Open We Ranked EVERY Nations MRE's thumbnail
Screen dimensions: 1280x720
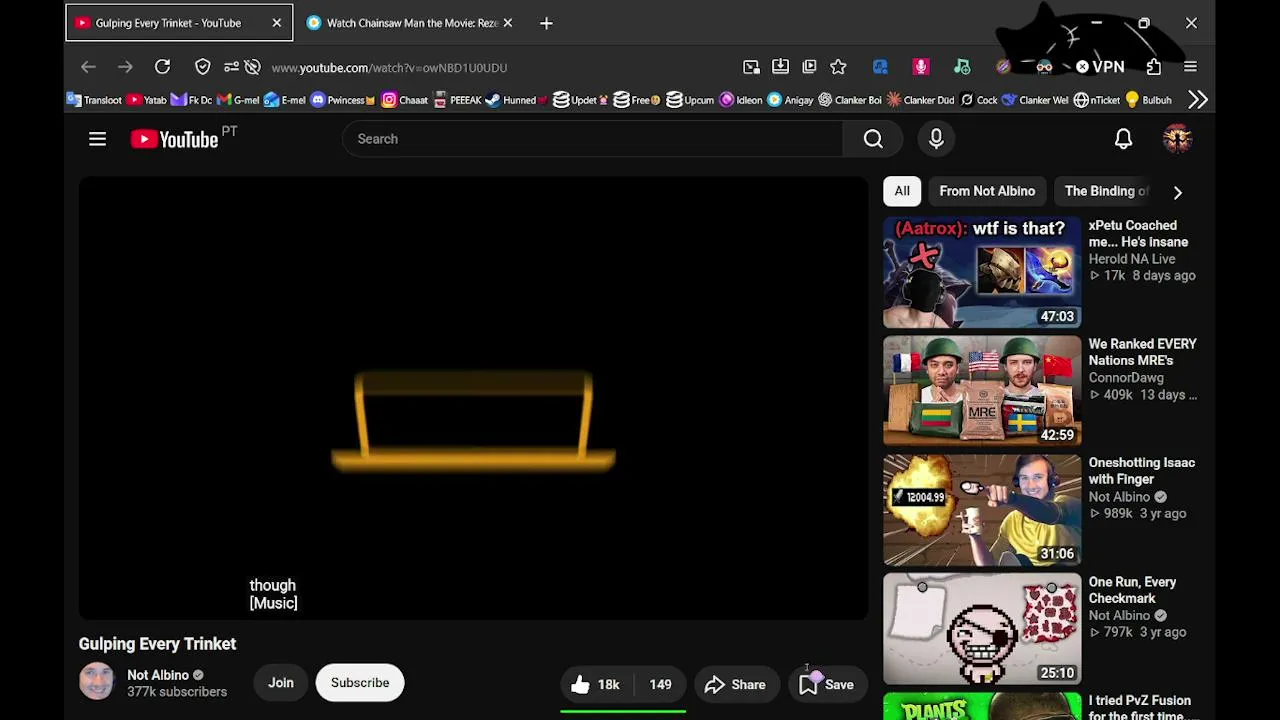click(982, 391)
